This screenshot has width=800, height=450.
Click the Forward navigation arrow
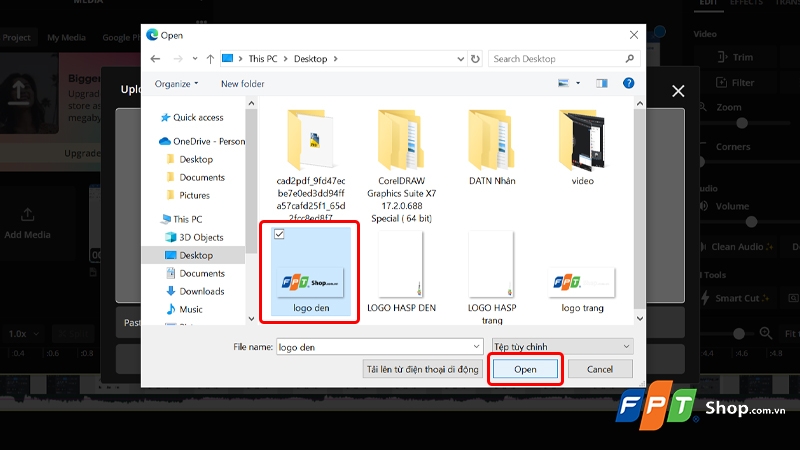point(178,59)
